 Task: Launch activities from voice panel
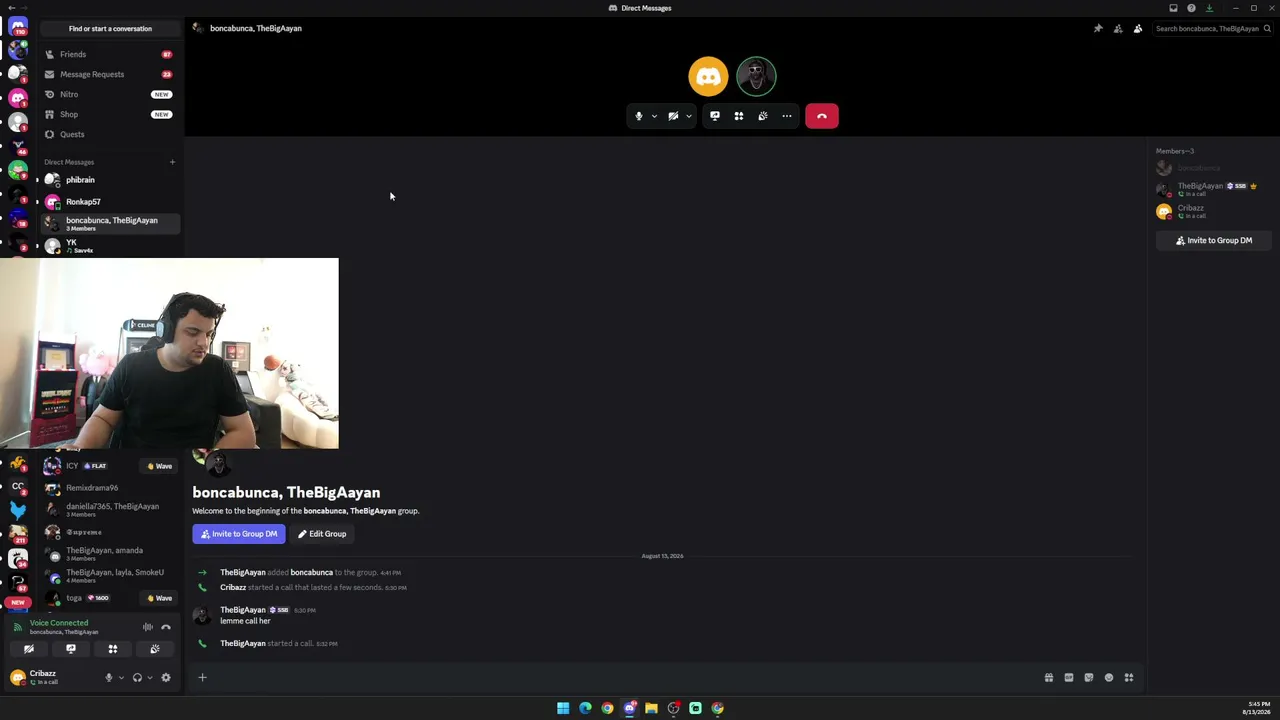113,649
